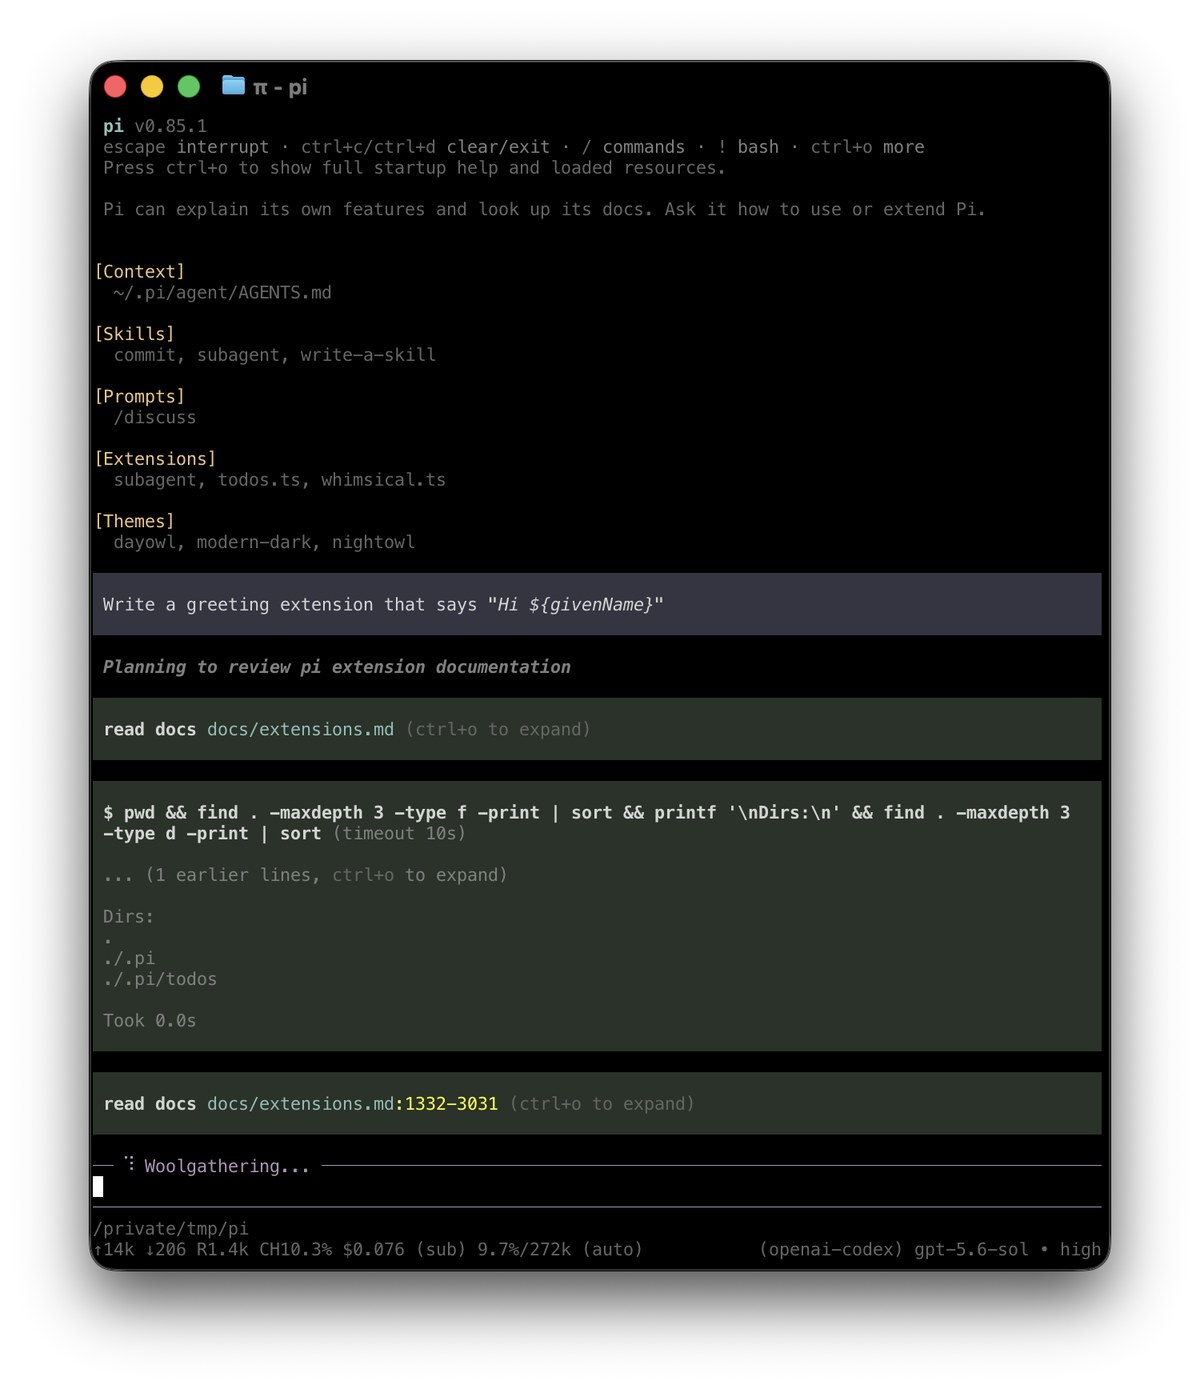Click the "./.pi/todos" output line
This screenshot has height=1389, width=1200.
[160, 979]
